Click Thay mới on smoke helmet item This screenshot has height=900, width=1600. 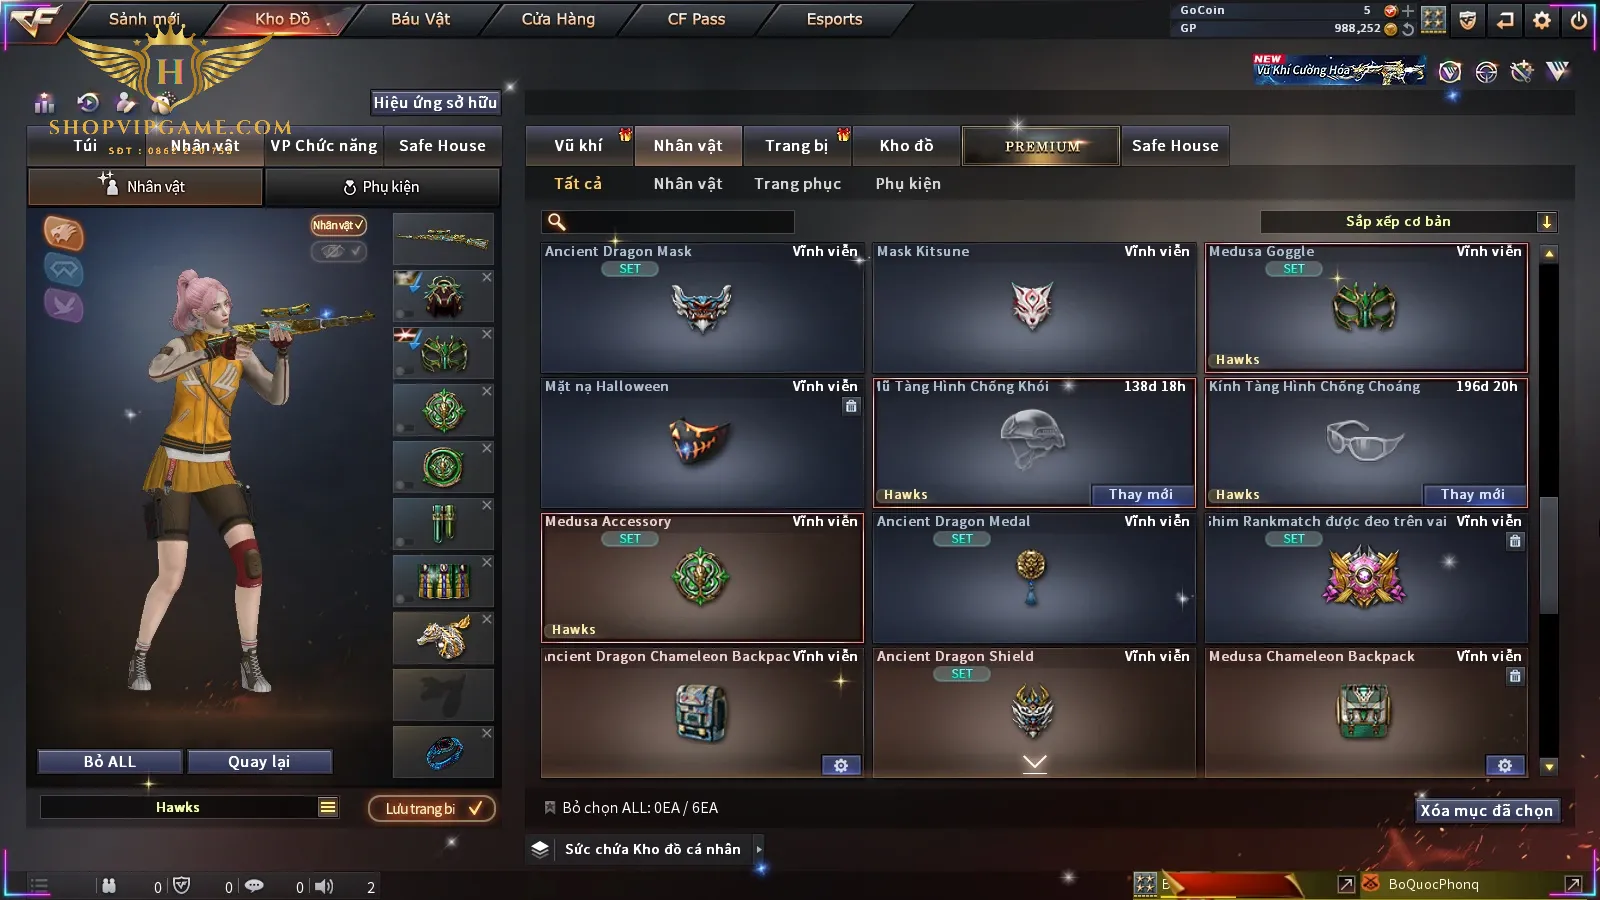(1141, 494)
